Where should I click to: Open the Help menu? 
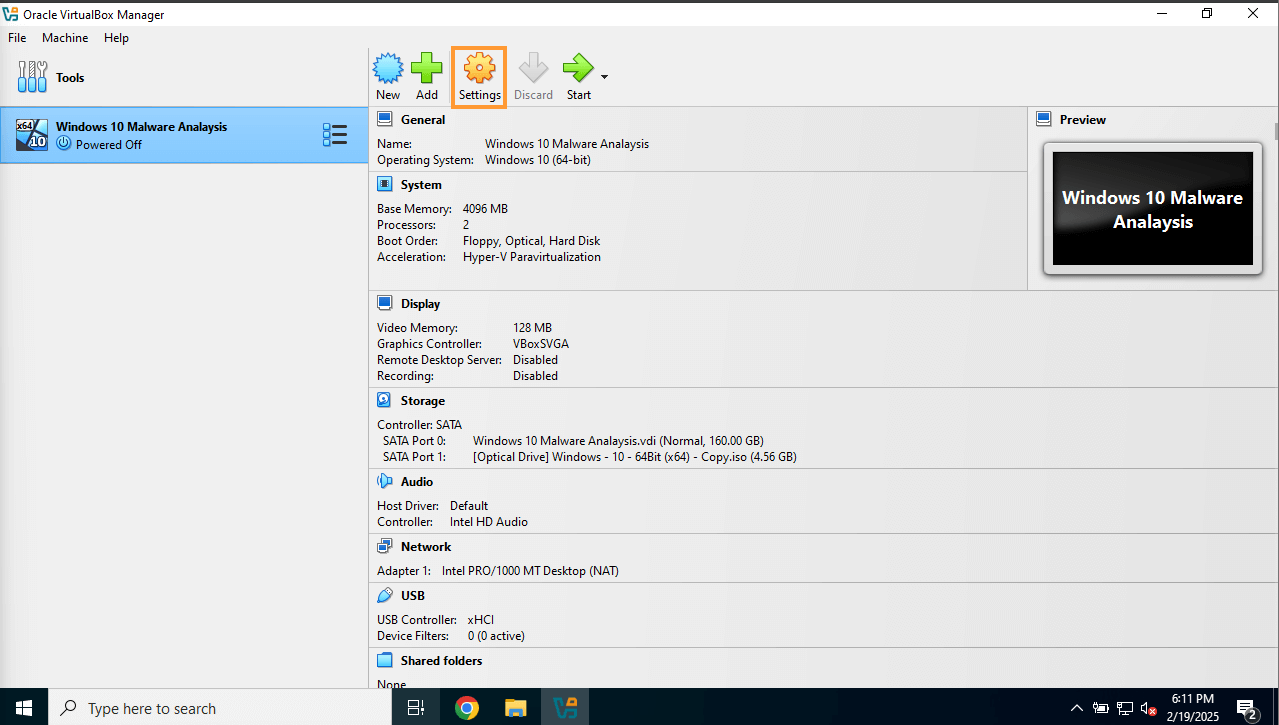116,38
